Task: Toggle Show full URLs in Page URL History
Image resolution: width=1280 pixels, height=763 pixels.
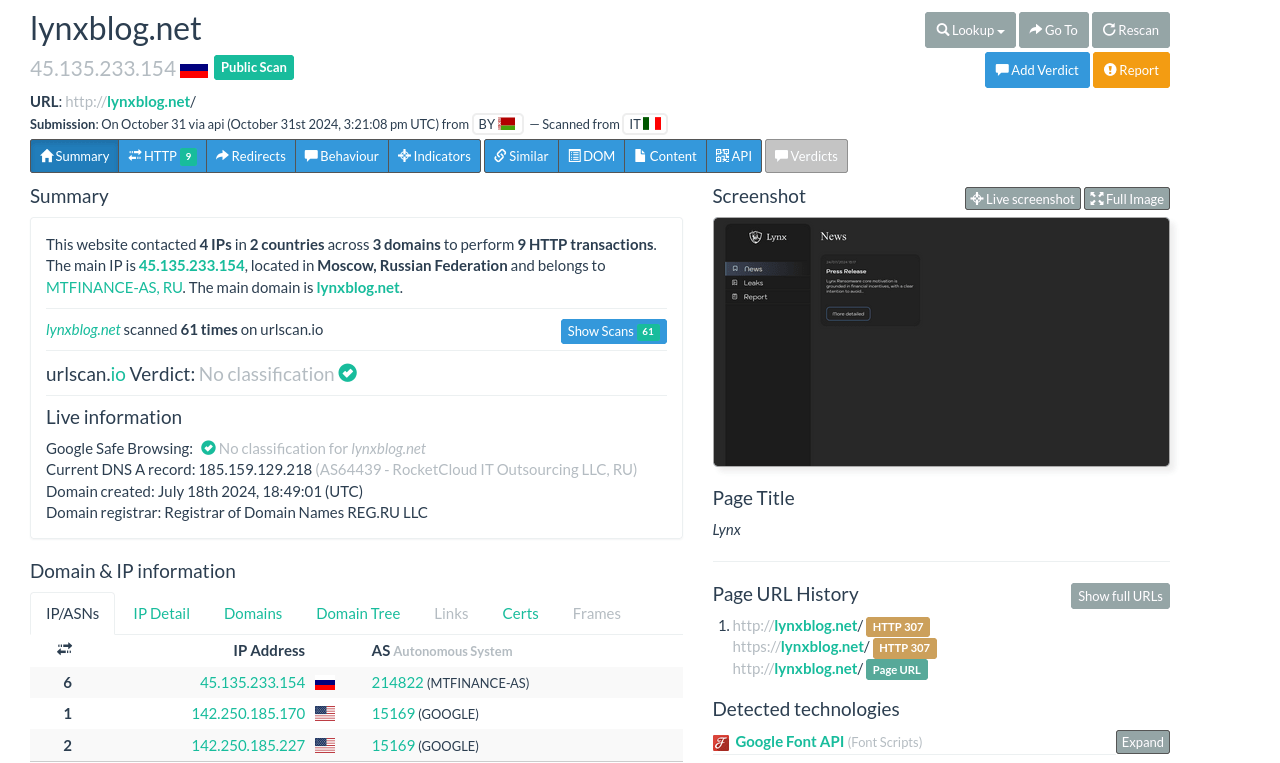Action: 1119,596
